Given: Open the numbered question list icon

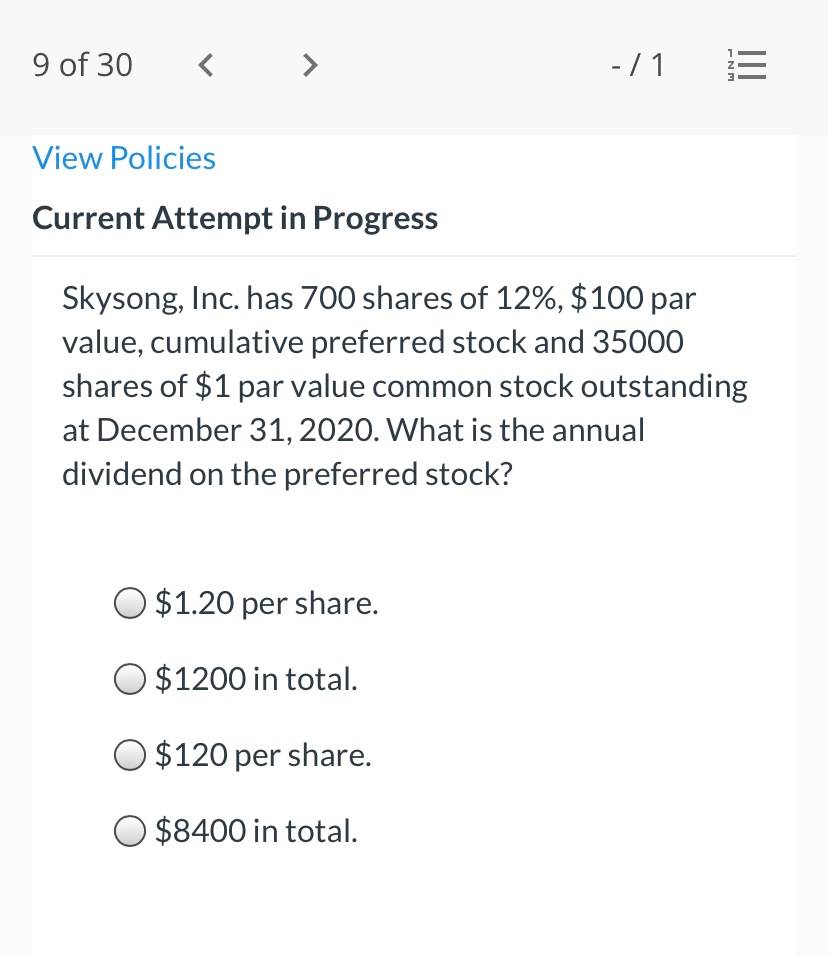Looking at the screenshot, I should point(746,65).
